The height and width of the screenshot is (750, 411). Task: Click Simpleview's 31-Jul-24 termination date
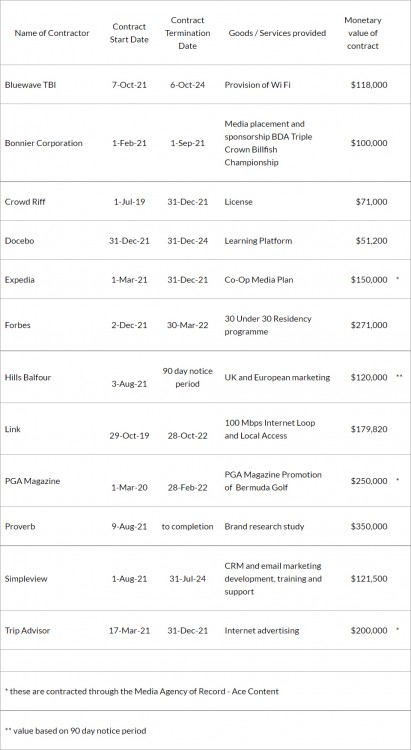[x=188, y=579]
